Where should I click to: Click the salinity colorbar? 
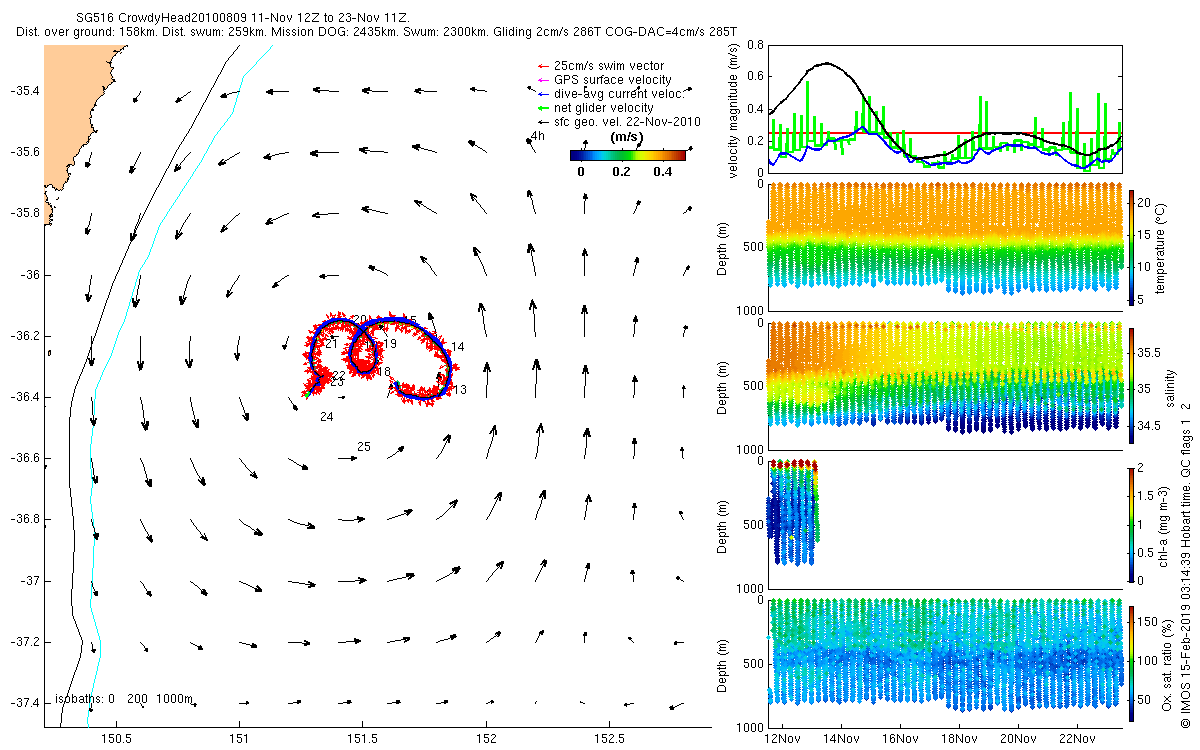[x=1132, y=386]
